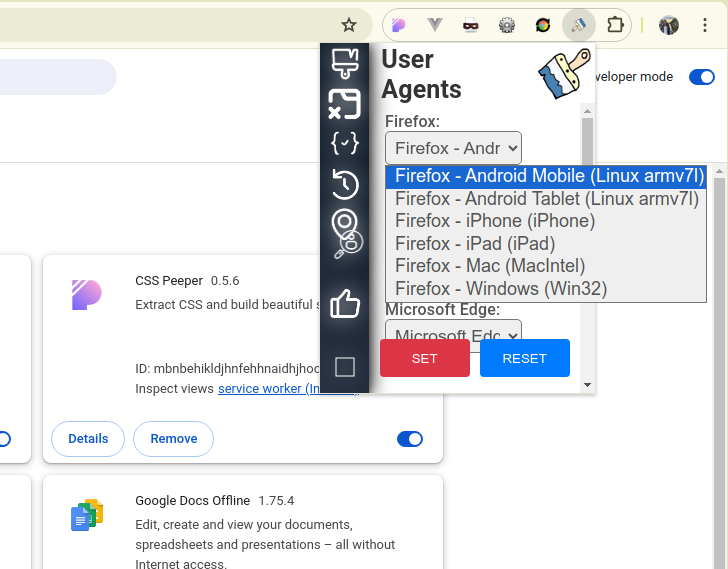Click the location pin search icon
This screenshot has width=728, height=569.
[346, 232]
